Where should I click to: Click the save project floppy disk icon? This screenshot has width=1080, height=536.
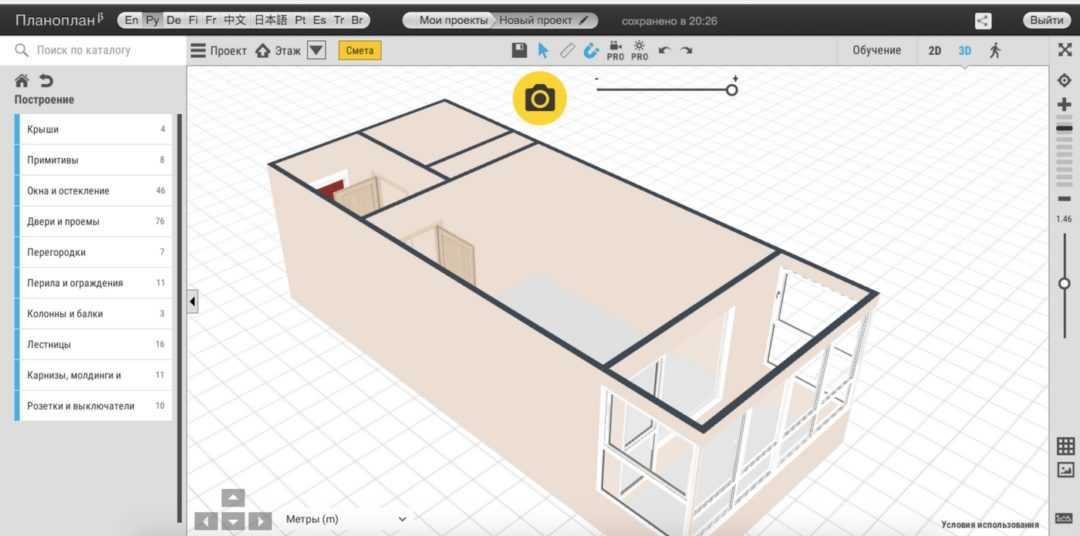[519, 50]
